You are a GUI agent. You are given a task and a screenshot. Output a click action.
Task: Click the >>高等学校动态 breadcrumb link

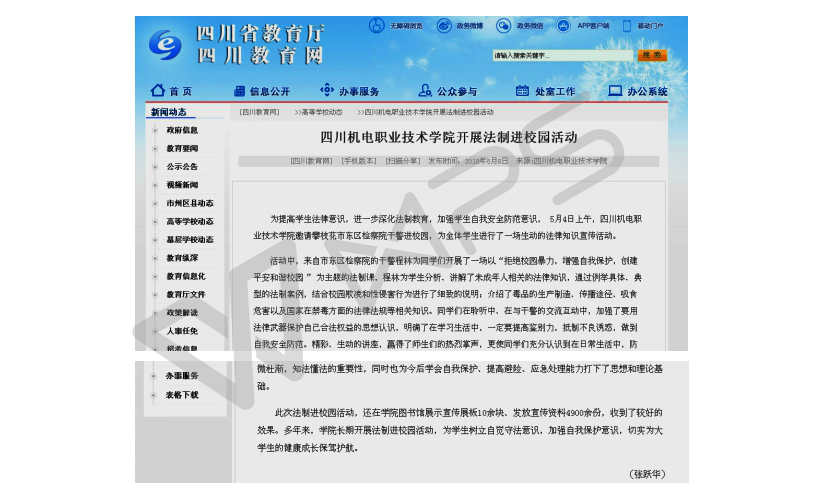pos(319,112)
